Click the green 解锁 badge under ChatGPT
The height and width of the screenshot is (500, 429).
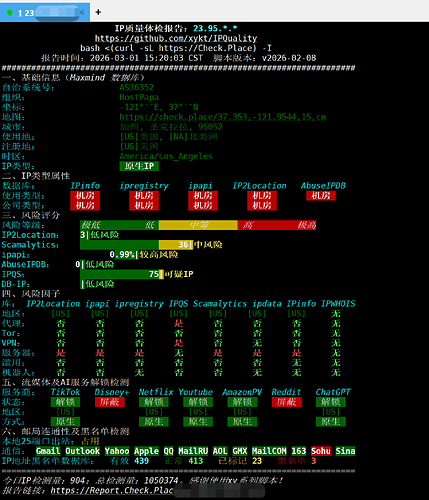pos(330,402)
